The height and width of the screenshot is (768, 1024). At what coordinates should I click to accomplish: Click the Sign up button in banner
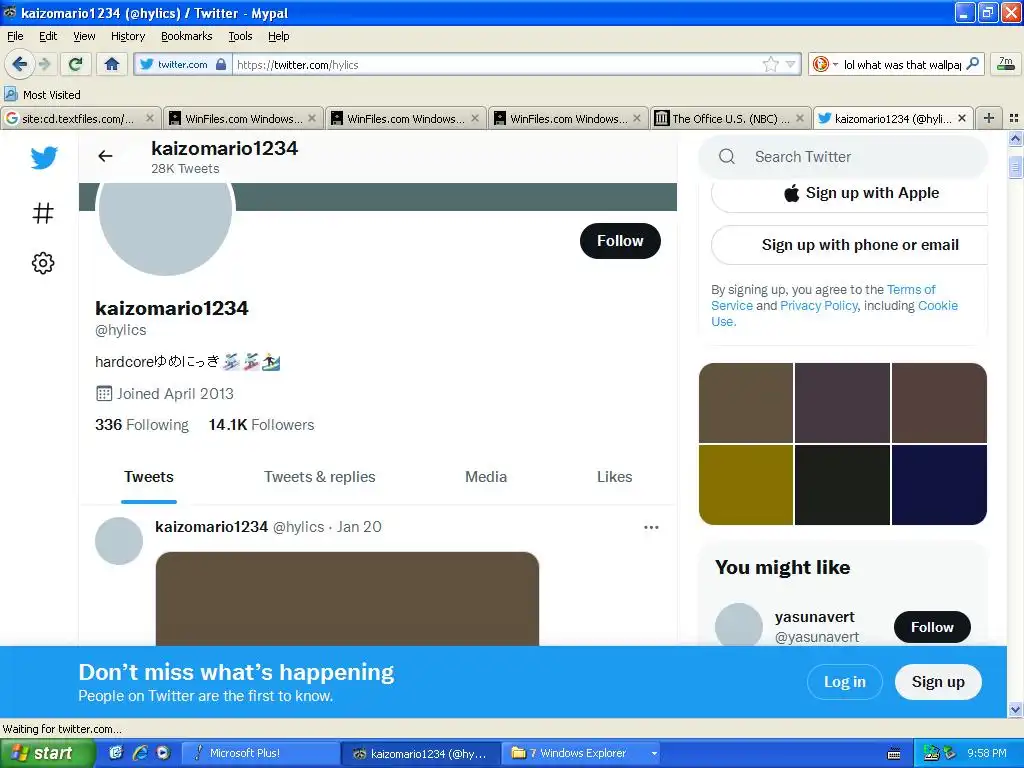coord(938,682)
